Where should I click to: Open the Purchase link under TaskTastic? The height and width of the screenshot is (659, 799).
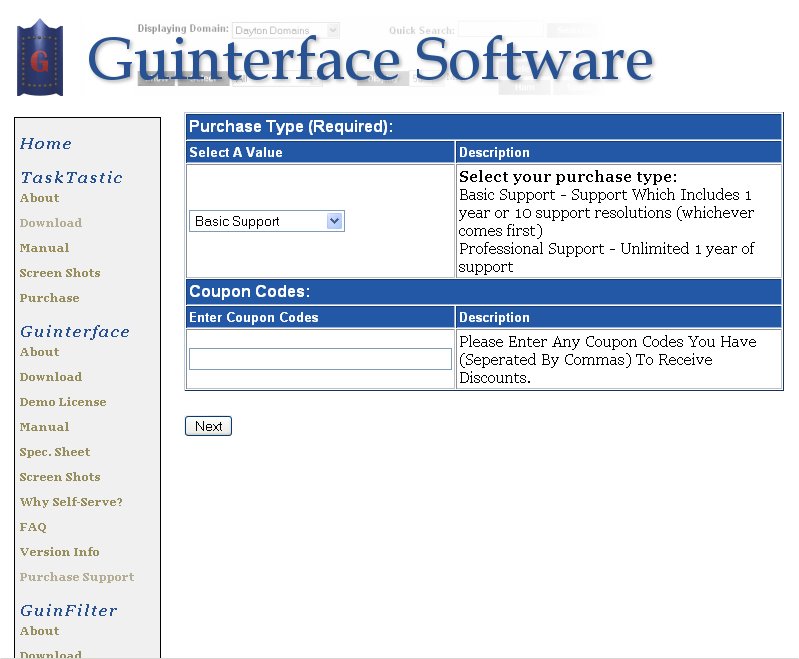coord(49,298)
